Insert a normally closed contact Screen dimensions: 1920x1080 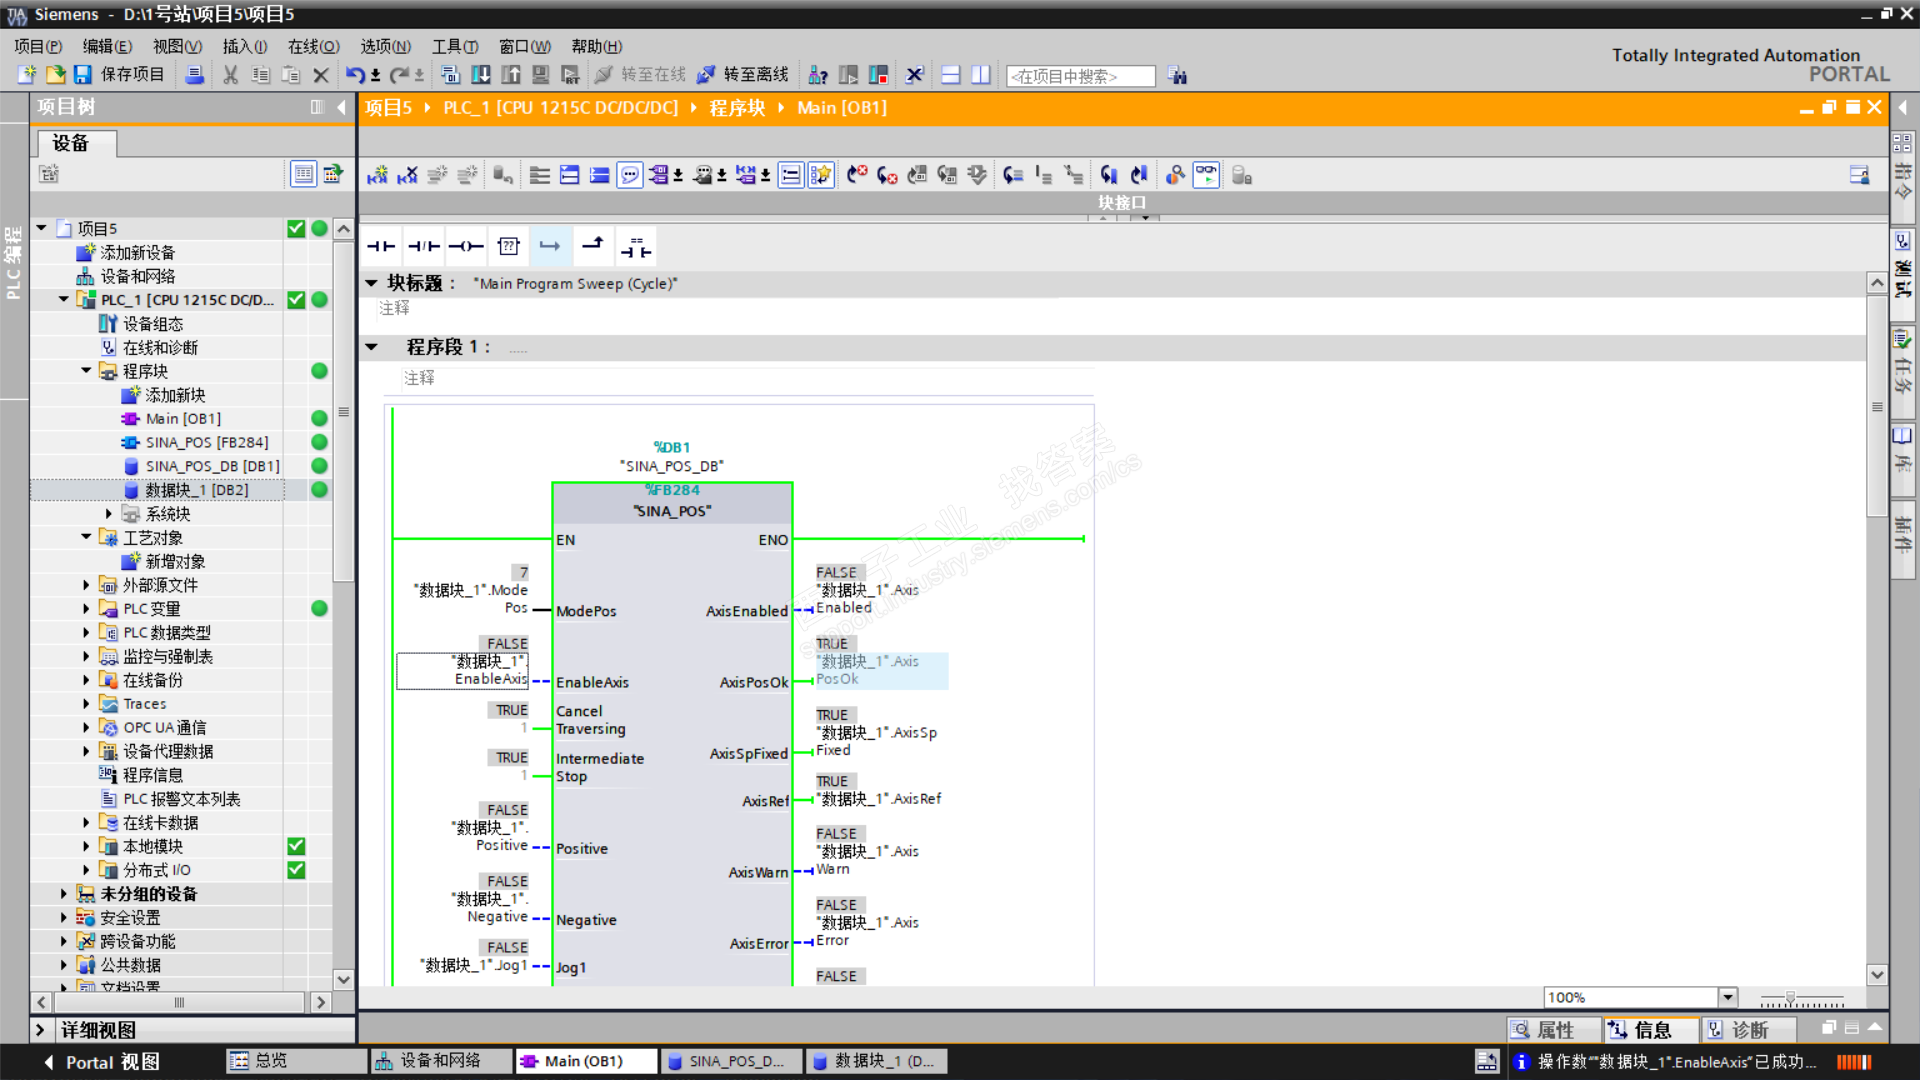point(423,246)
